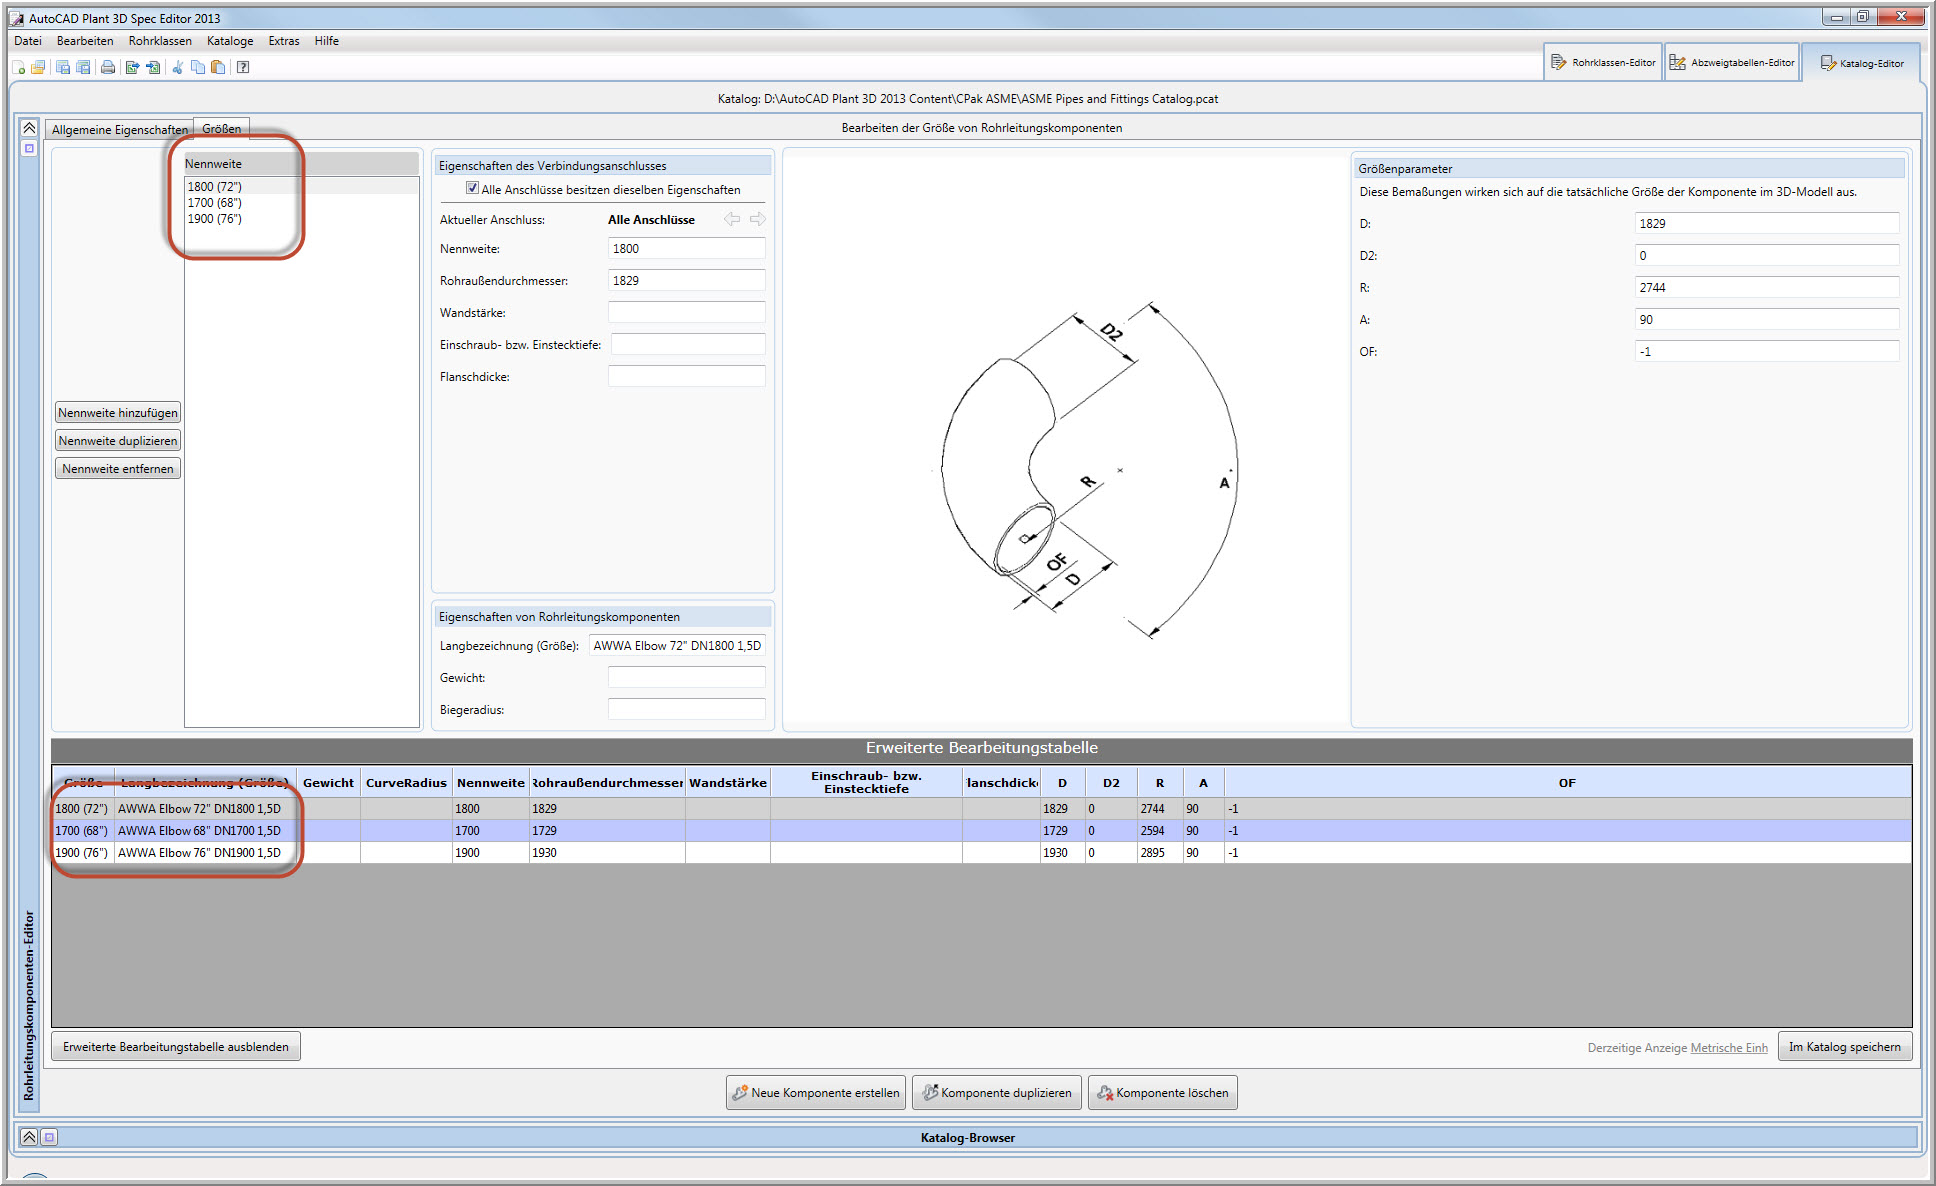This screenshot has width=1936, height=1186.
Task: Click the maximize square icon below the component editor chevron
Action: click(x=29, y=148)
